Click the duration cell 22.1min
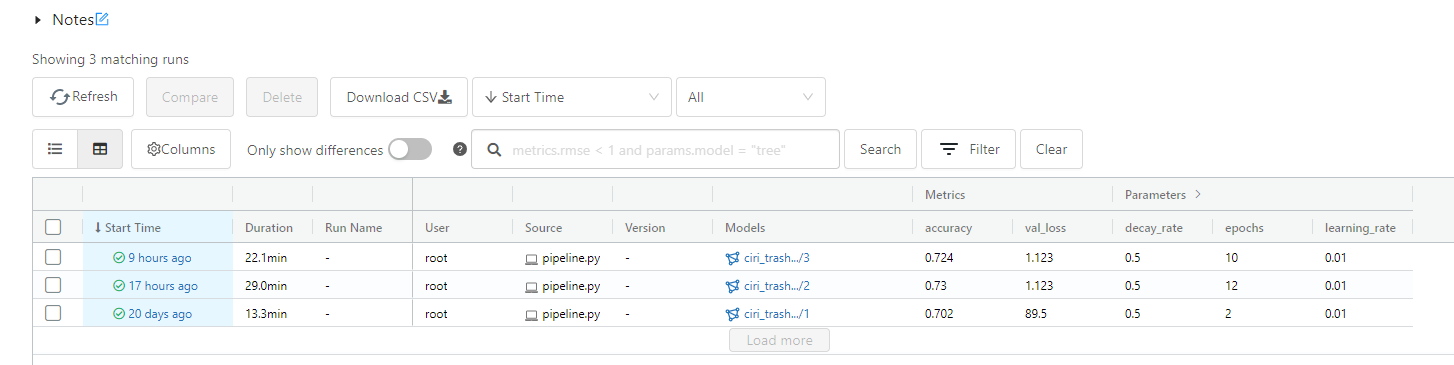This screenshot has height=365, width=1454. (266, 258)
